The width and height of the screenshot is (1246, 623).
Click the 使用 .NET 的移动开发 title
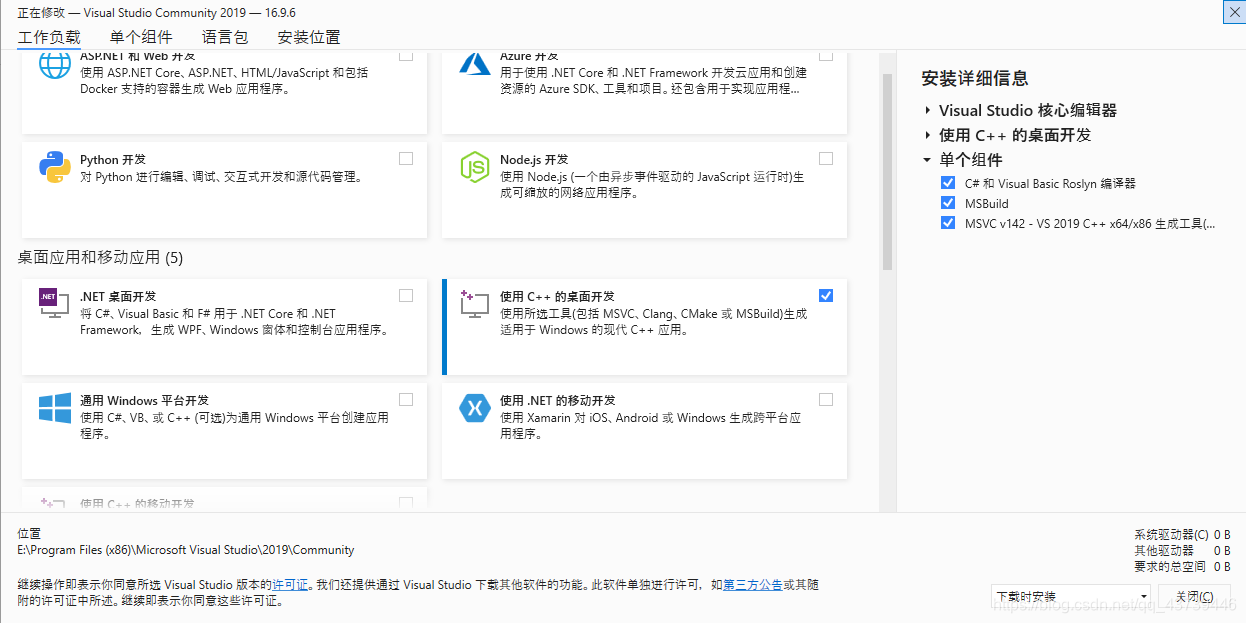coord(558,400)
